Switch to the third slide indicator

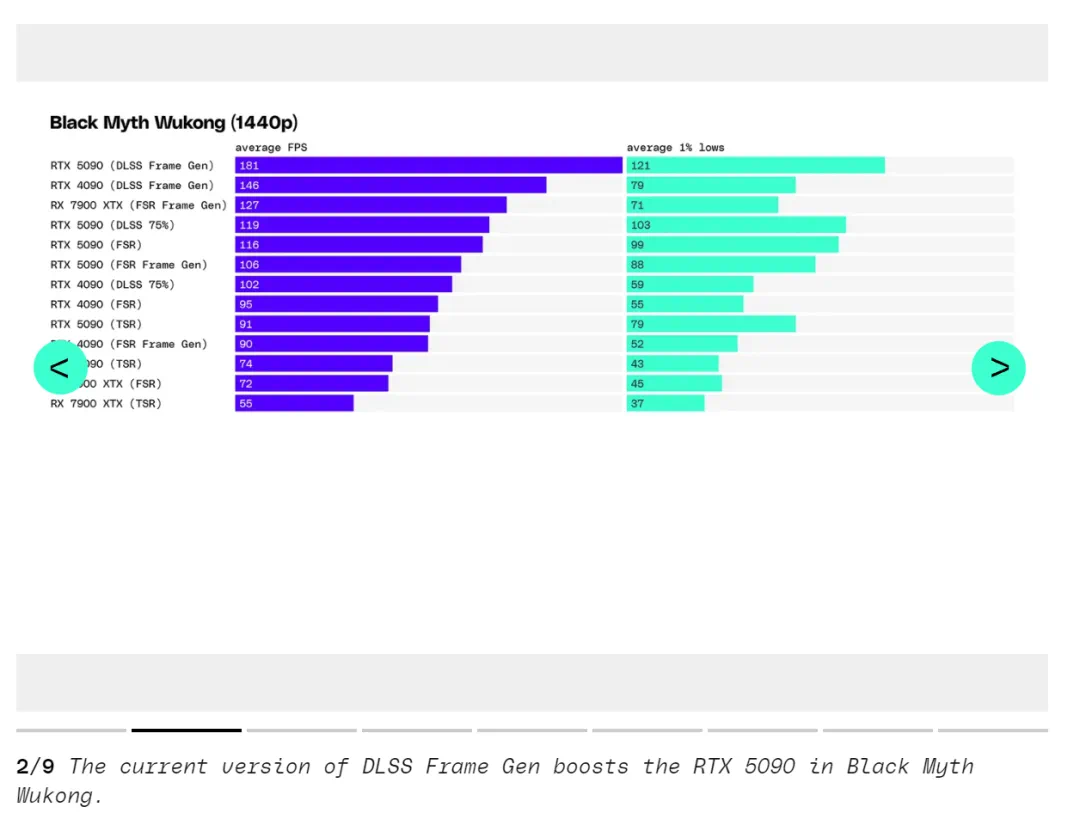click(301, 730)
